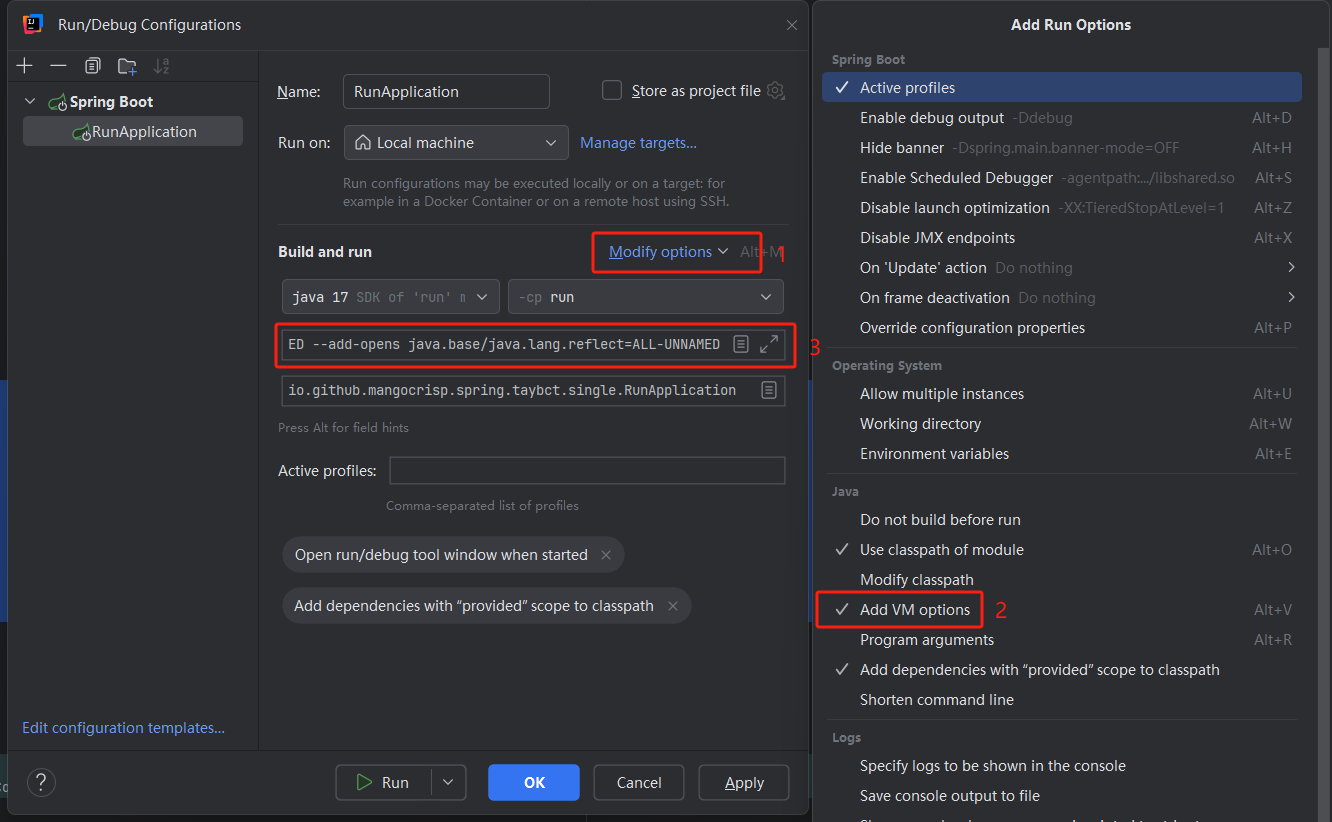Open Store as project file settings gear
This screenshot has height=822, width=1332.
coord(775,91)
